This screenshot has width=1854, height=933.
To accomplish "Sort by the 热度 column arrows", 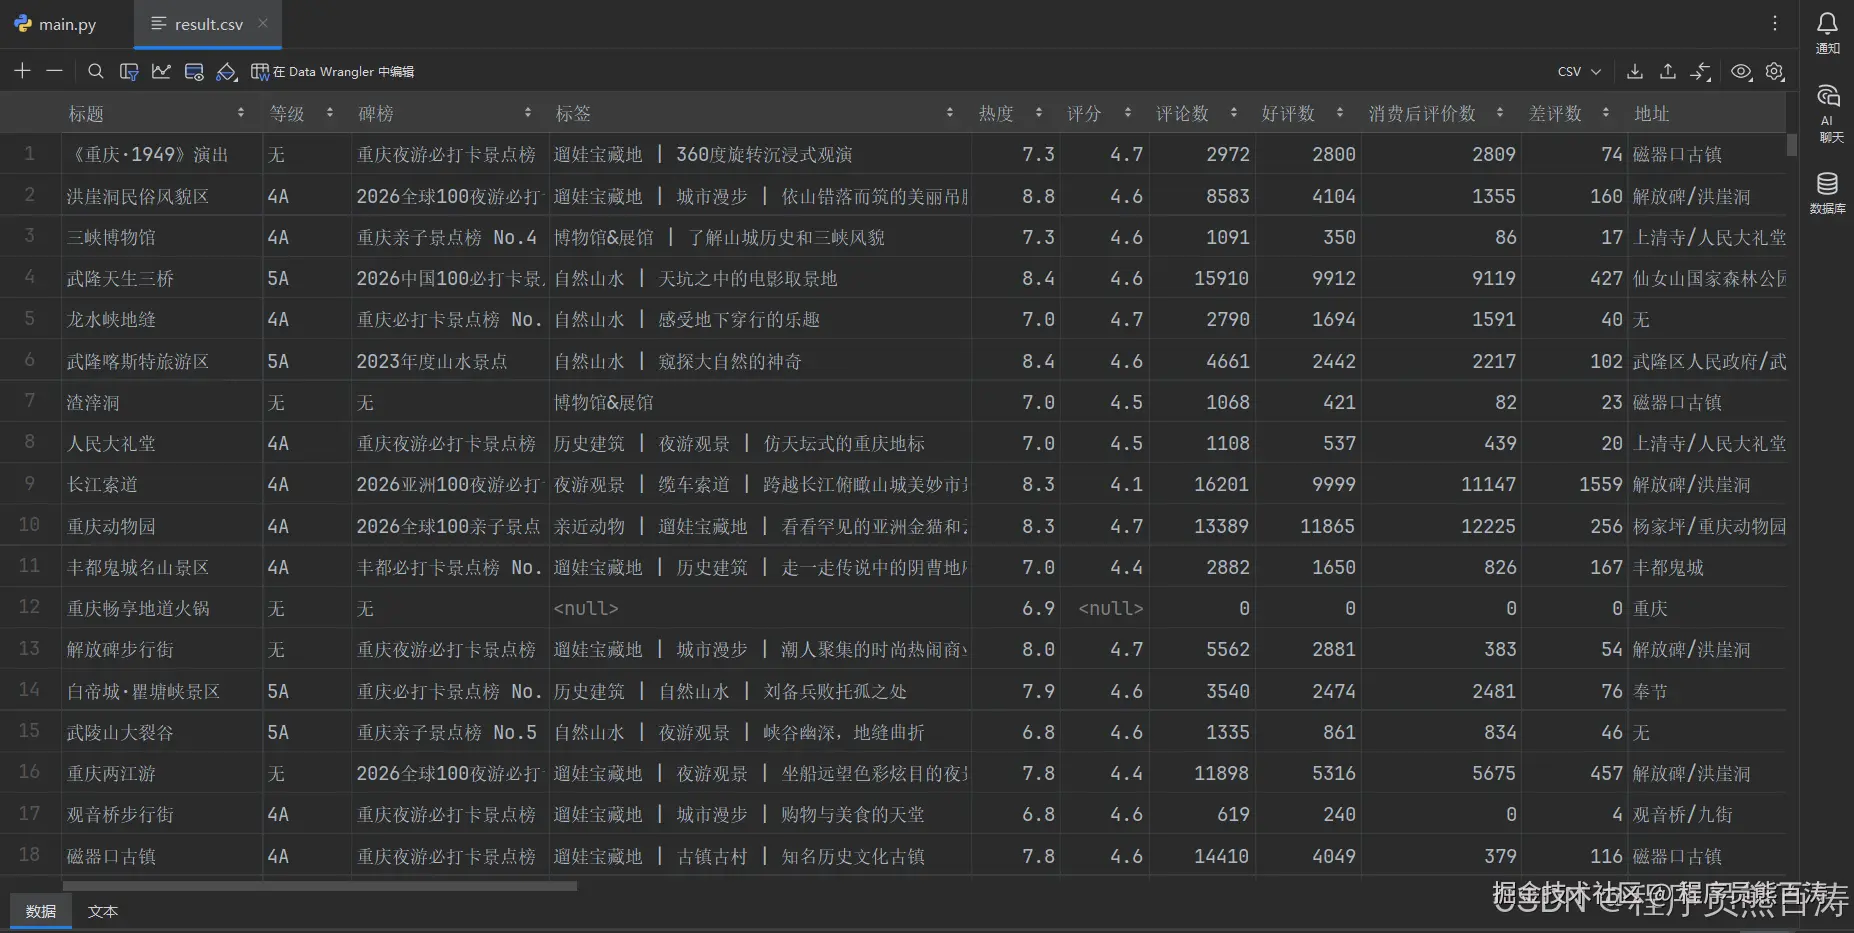I will click(x=1039, y=113).
